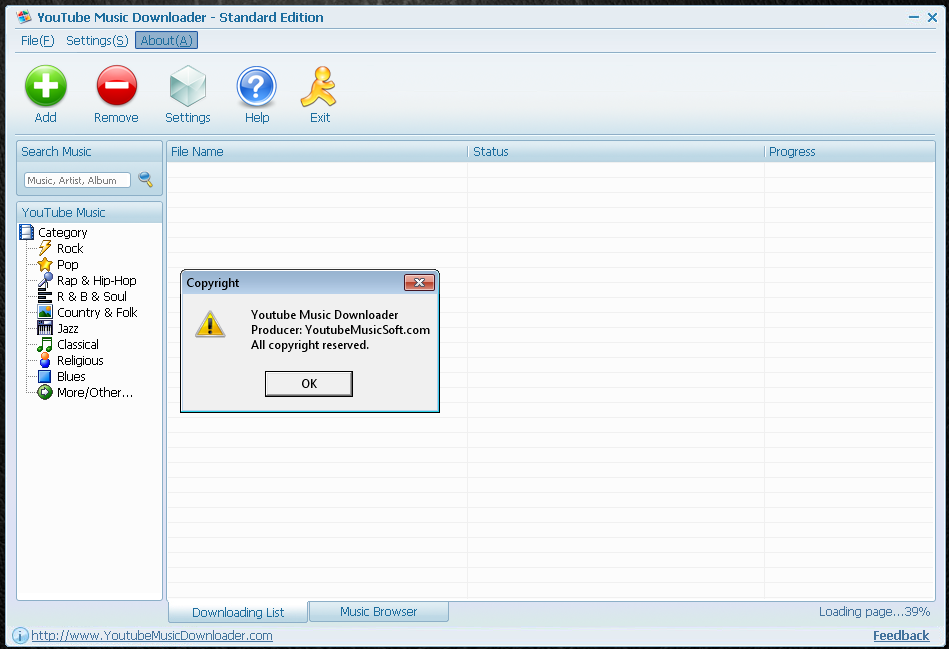Click the magnifier search icon
The height and width of the screenshot is (649, 949).
pyautogui.click(x=145, y=179)
